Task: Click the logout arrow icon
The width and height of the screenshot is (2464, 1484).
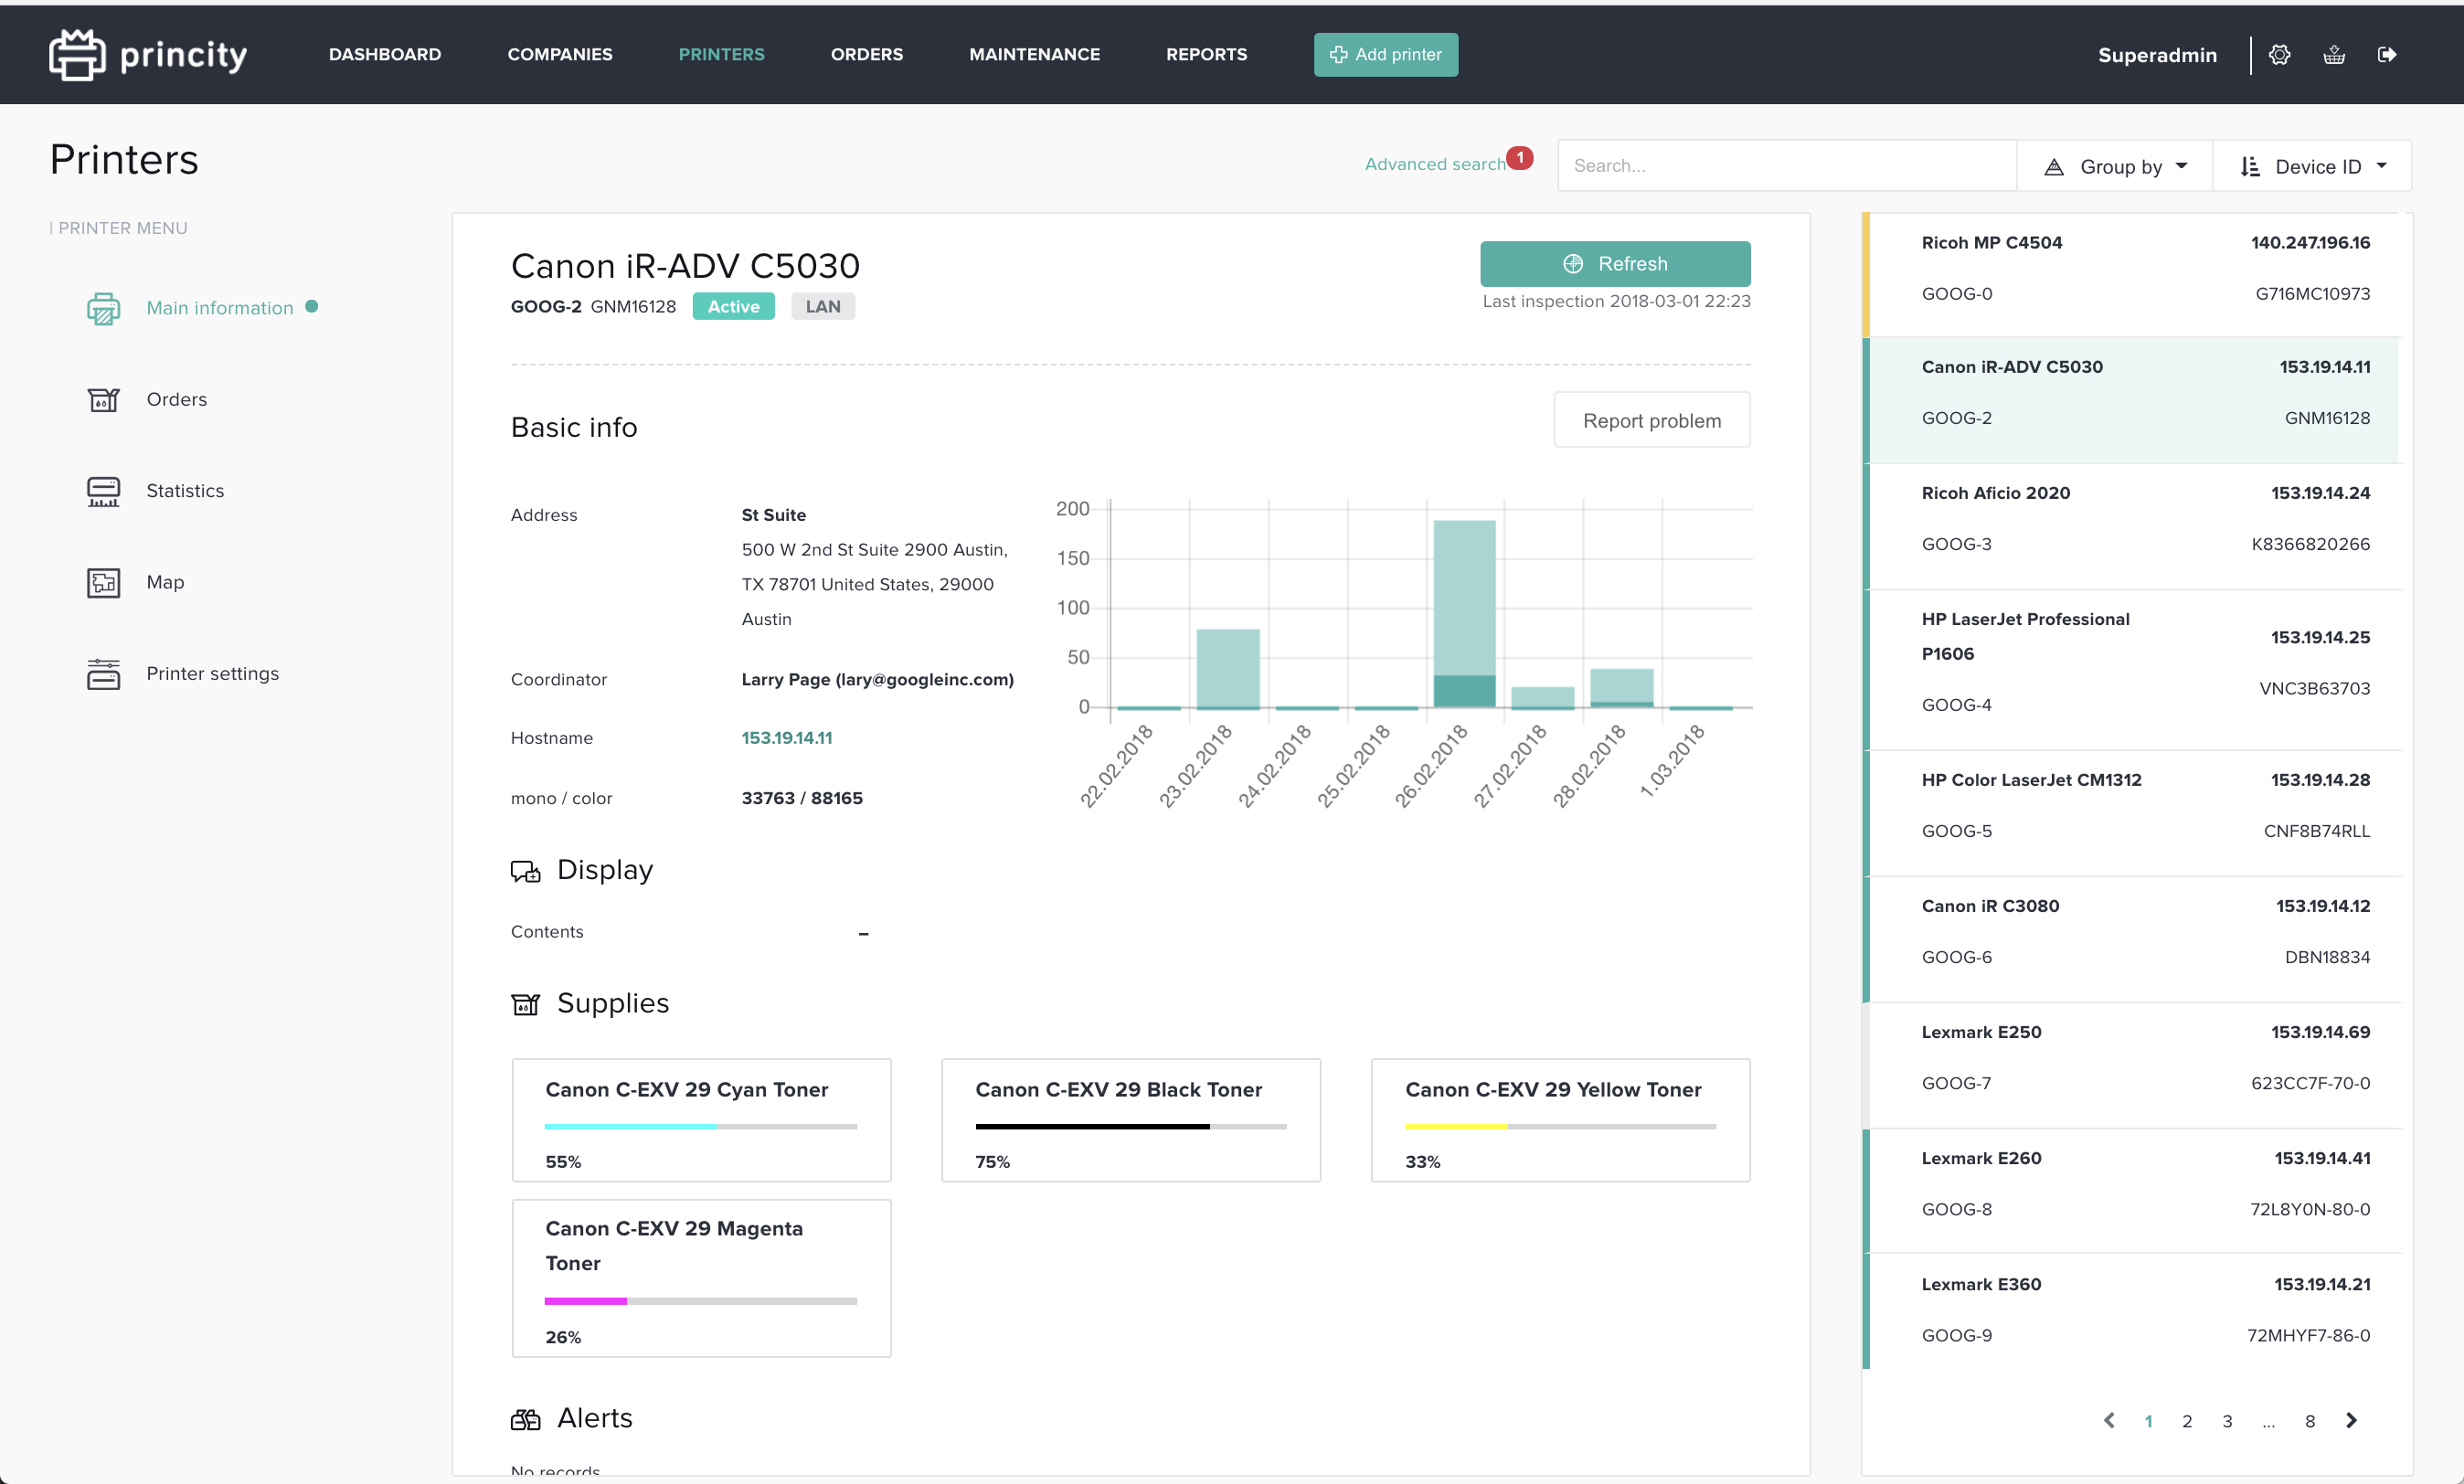Action: (2387, 55)
